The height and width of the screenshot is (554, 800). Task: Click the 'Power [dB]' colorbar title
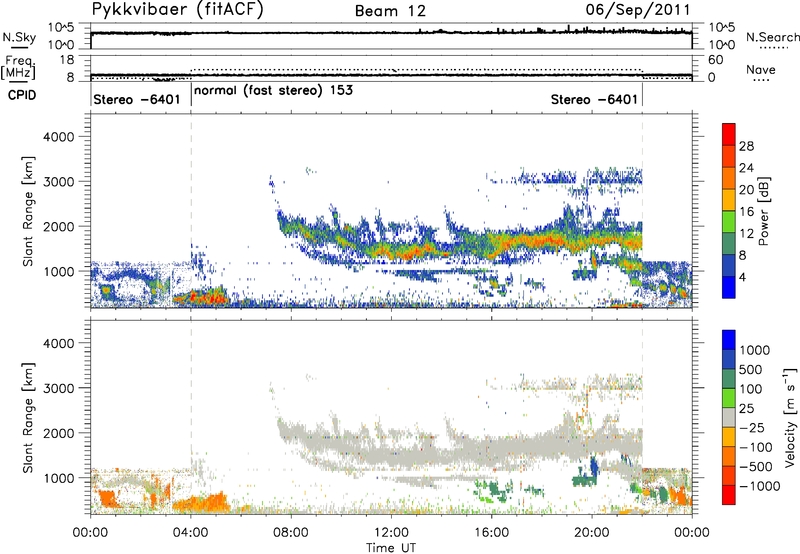pyautogui.click(x=763, y=211)
